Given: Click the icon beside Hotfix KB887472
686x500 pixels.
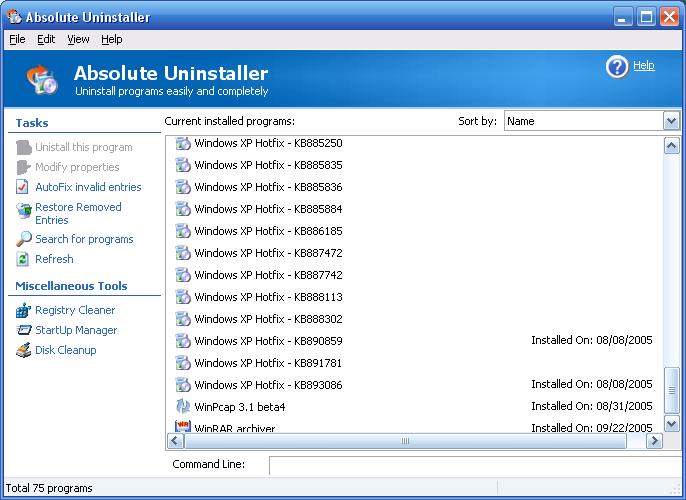Looking at the screenshot, I should [x=183, y=253].
